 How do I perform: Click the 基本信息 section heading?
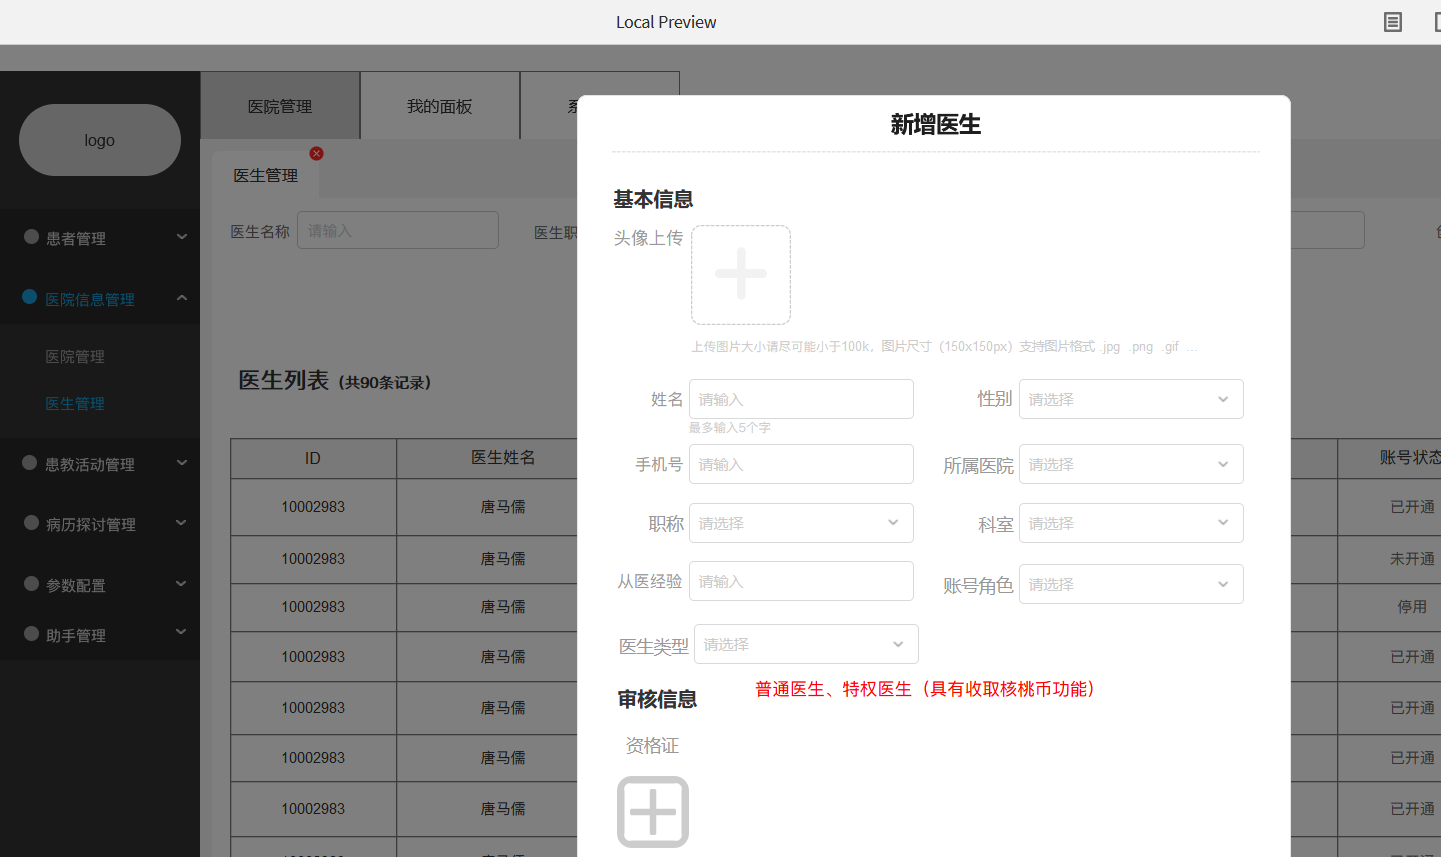(653, 199)
